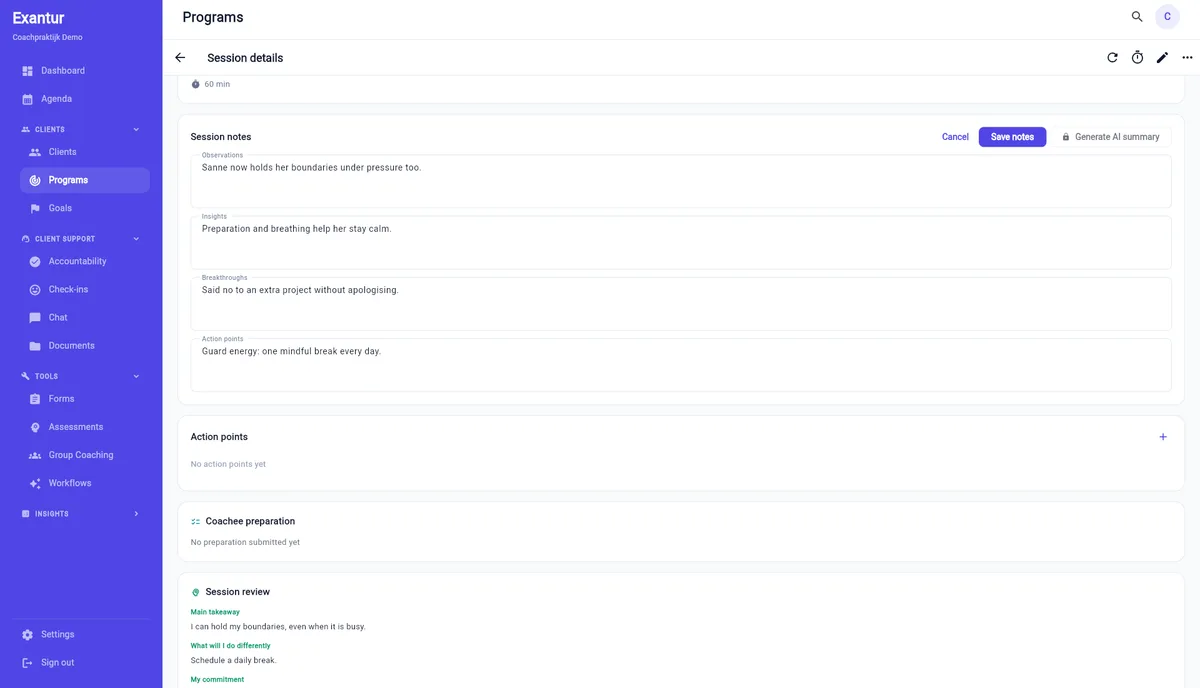Open the three-dots more menu
Screen dimensions: 1200x688
(1187, 58)
